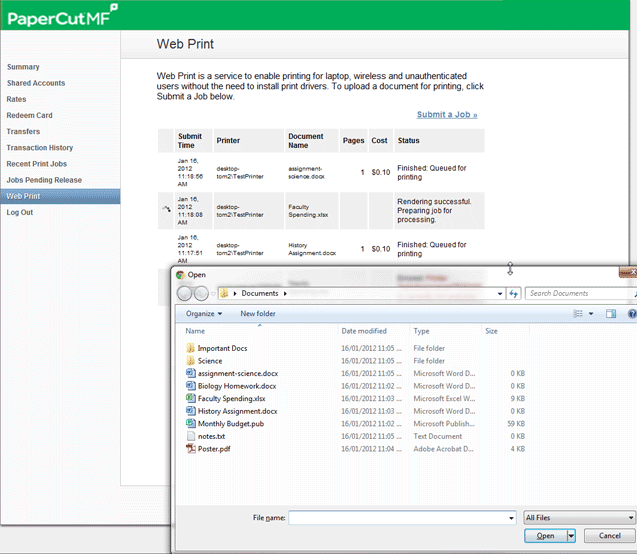Image resolution: width=637 pixels, height=554 pixels.
Task: Click the back navigation arrow in Open dialog
Action: pyautogui.click(x=184, y=293)
